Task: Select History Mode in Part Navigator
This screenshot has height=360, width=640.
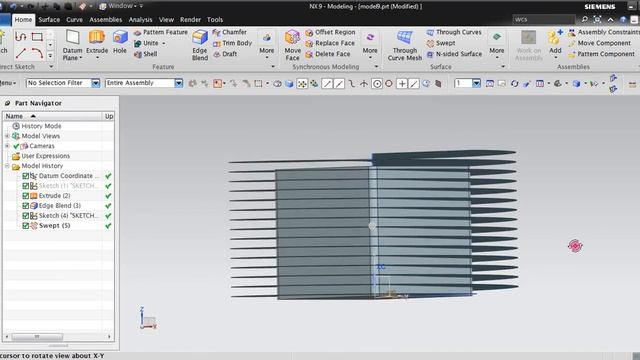Action: coord(41,126)
